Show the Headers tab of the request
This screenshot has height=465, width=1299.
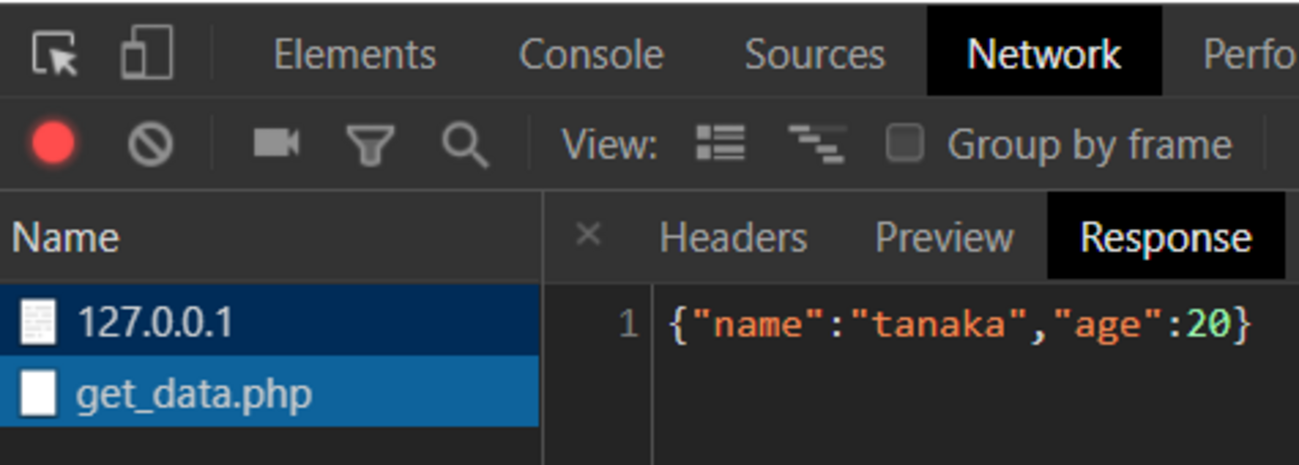click(x=733, y=238)
